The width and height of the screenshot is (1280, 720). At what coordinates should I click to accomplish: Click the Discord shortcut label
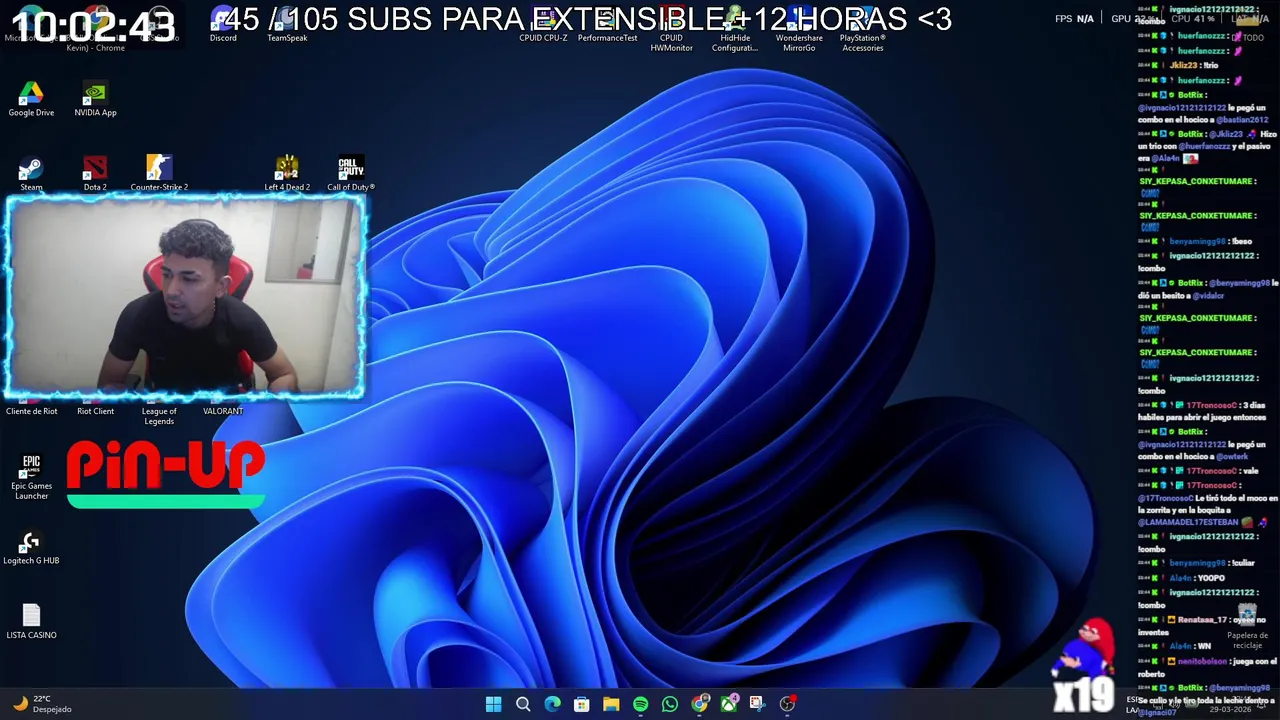[223, 38]
